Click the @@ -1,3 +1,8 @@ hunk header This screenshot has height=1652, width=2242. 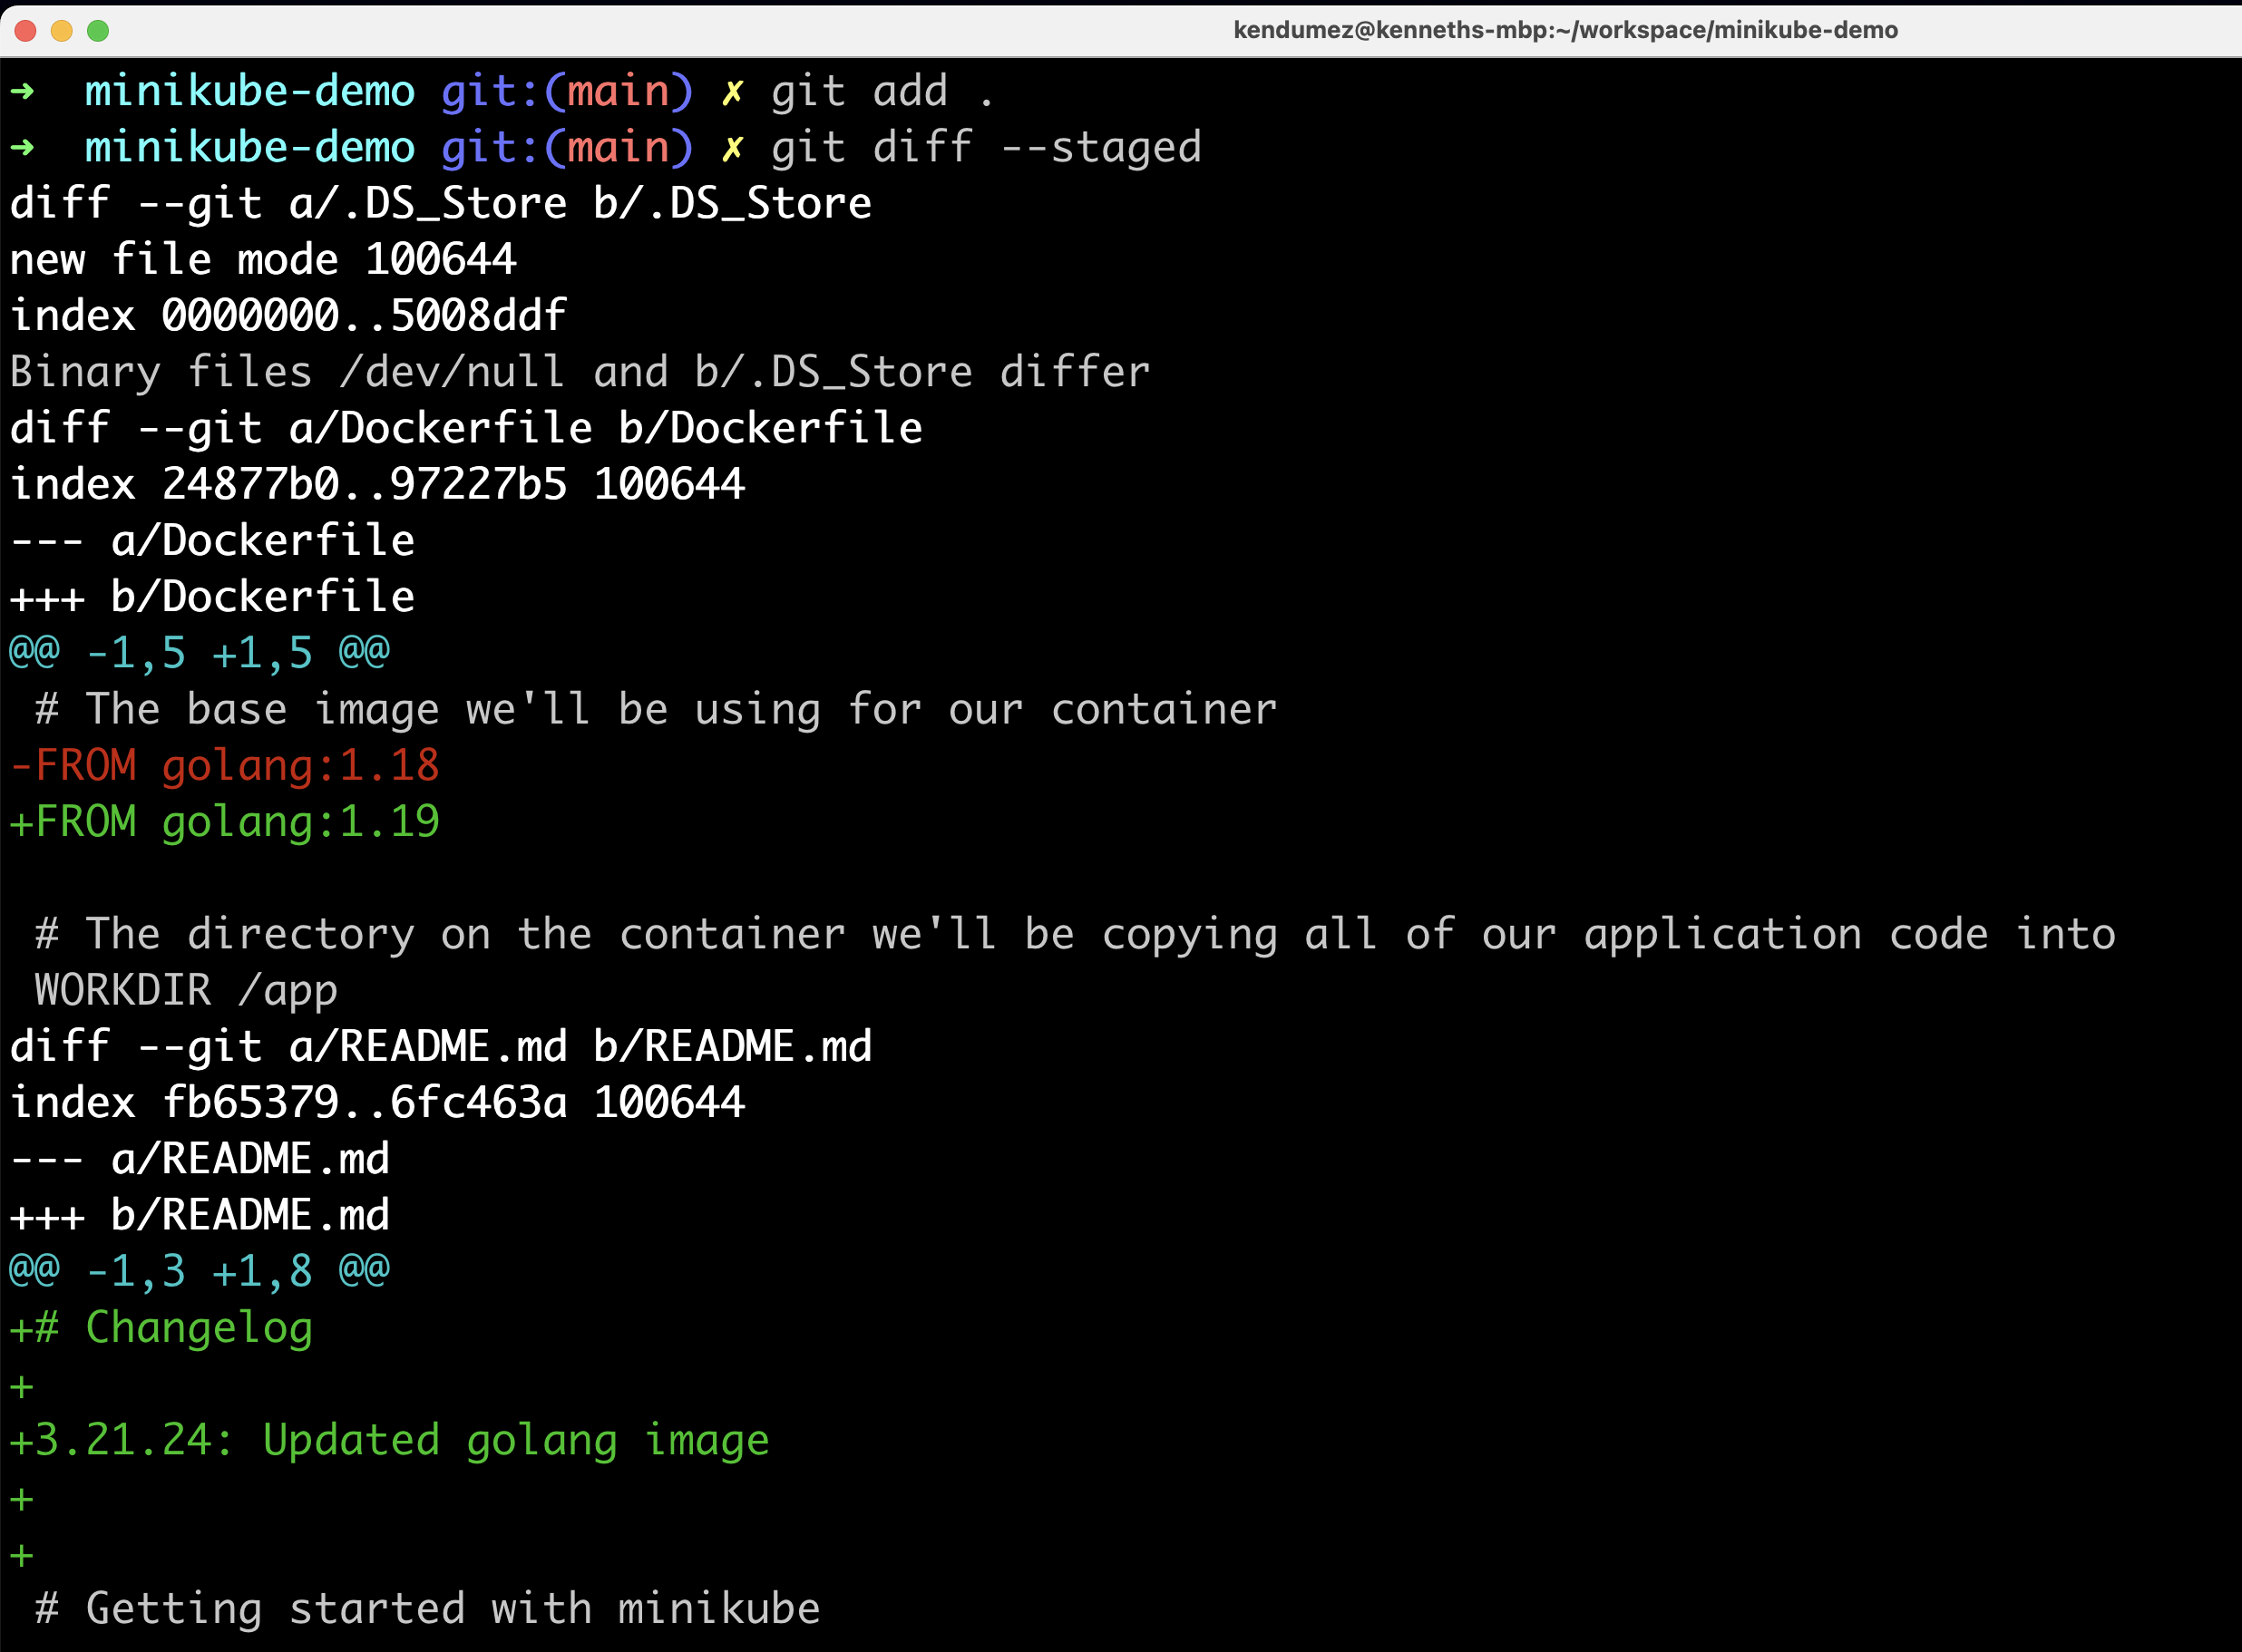(x=197, y=1270)
